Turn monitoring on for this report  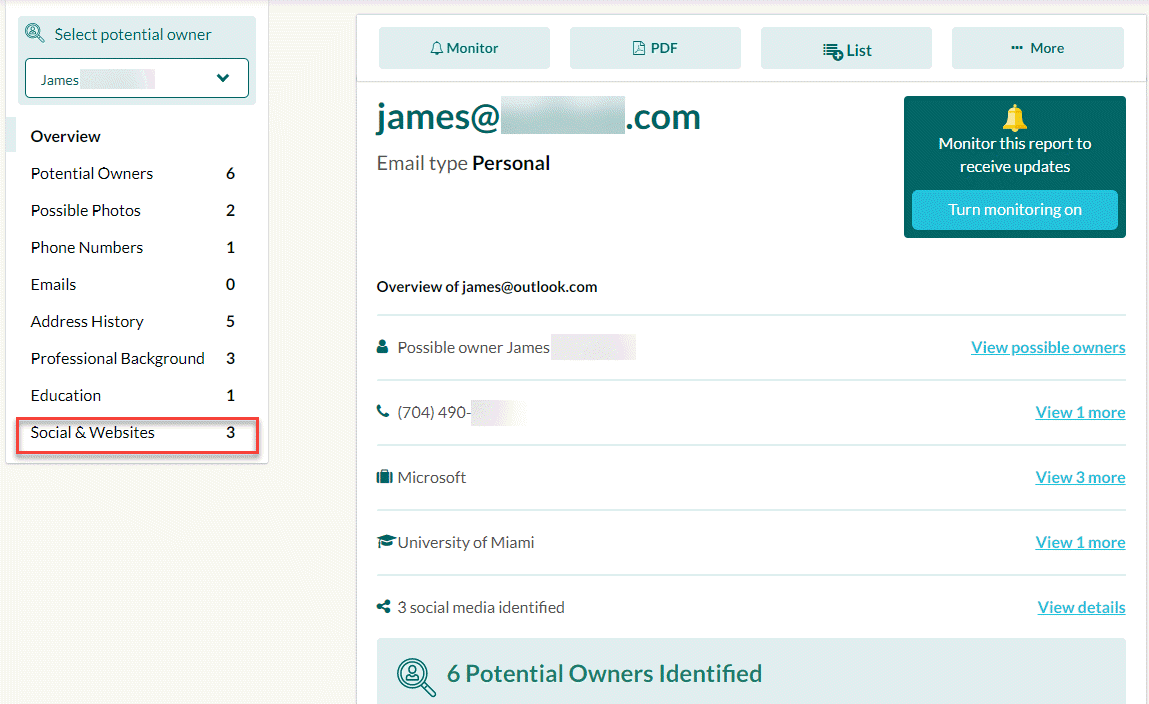1015,210
